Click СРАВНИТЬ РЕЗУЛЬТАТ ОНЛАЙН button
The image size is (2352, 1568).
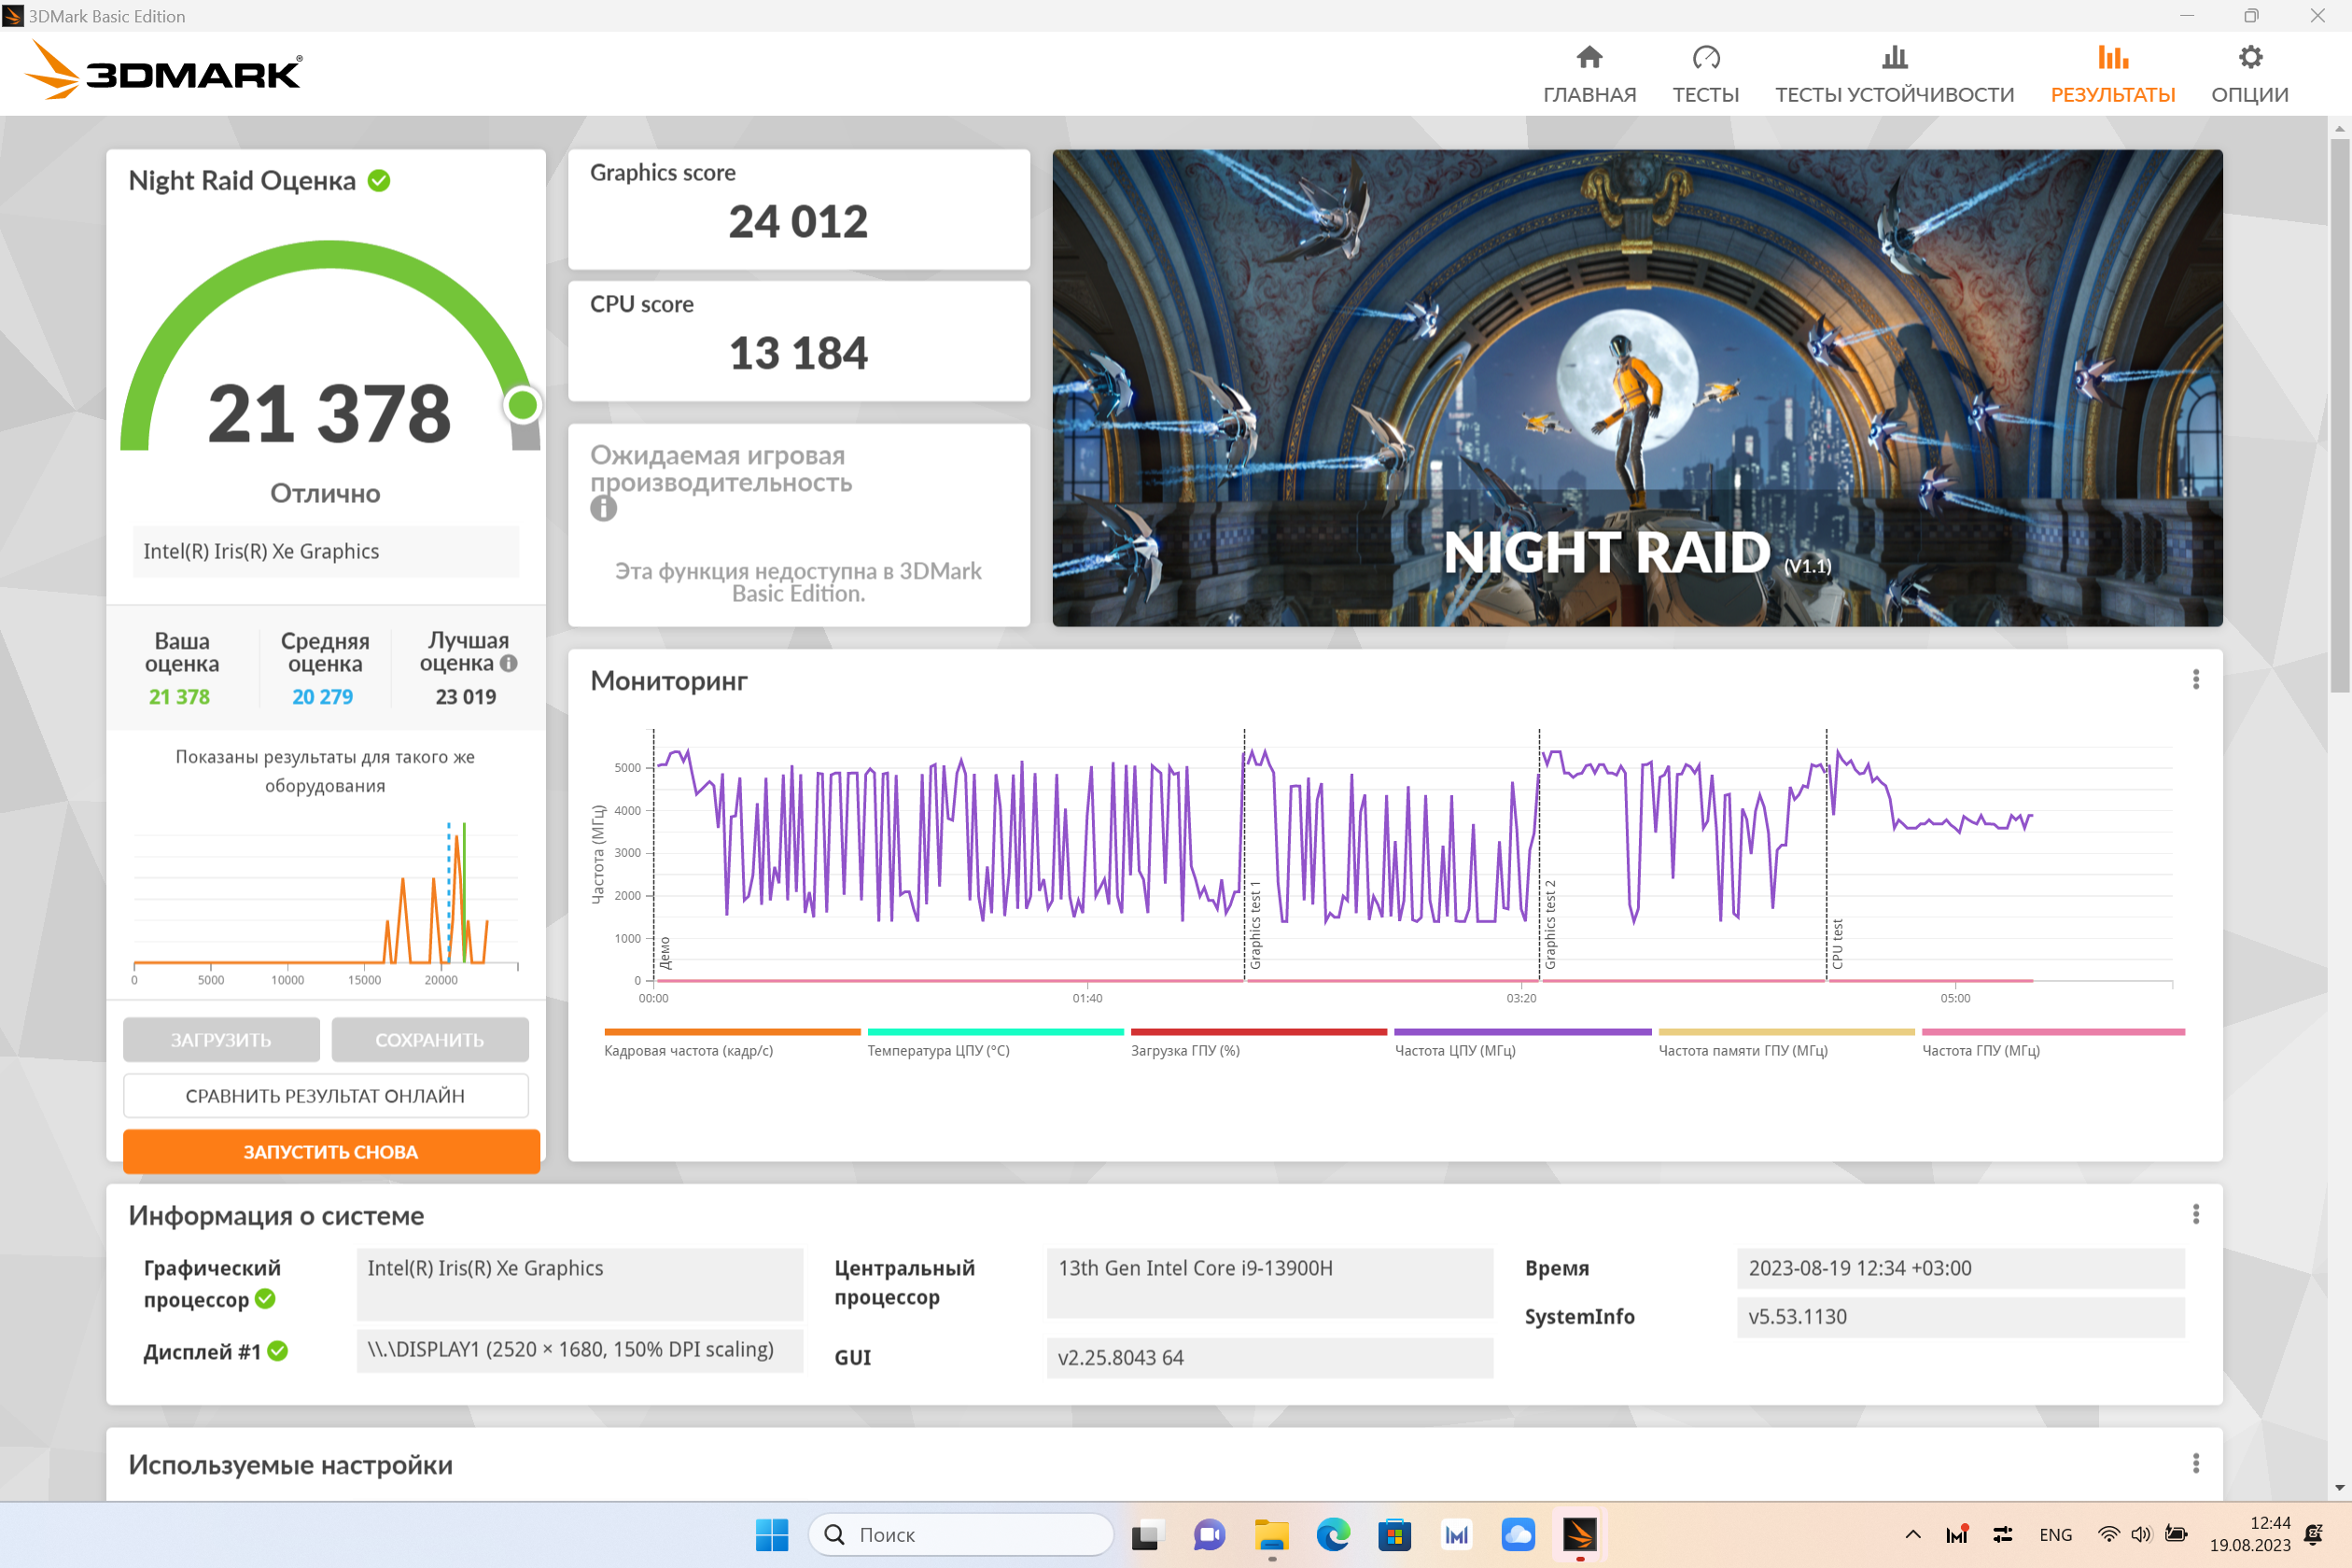pyautogui.click(x=325, y=1096)
